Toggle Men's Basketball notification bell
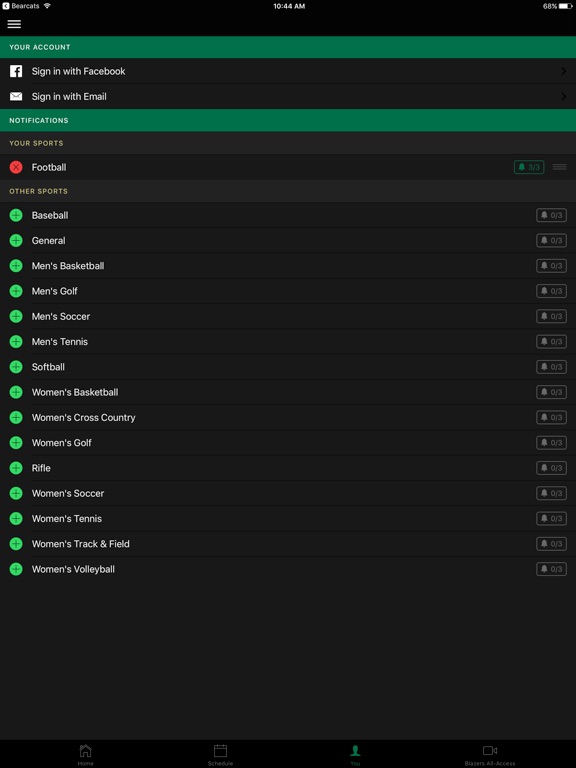The width and height of the screenshot is (576, 768). 552,266
